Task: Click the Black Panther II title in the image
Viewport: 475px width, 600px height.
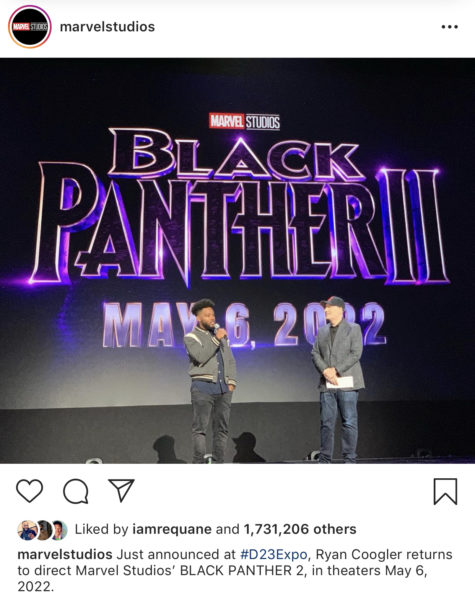Action: tap(239, 207)
